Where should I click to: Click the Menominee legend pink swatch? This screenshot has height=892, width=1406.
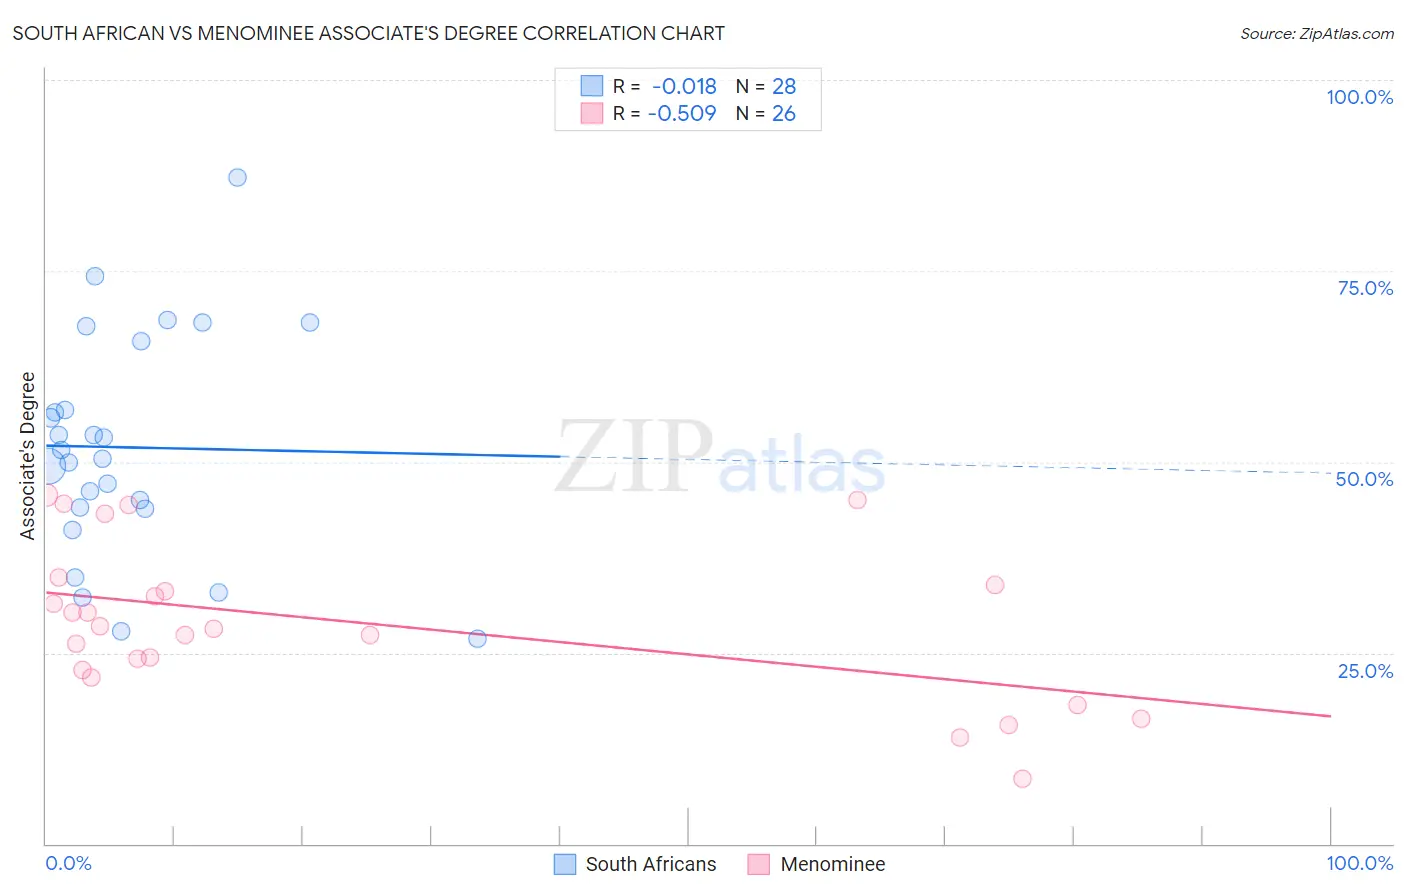pos(759,864)
